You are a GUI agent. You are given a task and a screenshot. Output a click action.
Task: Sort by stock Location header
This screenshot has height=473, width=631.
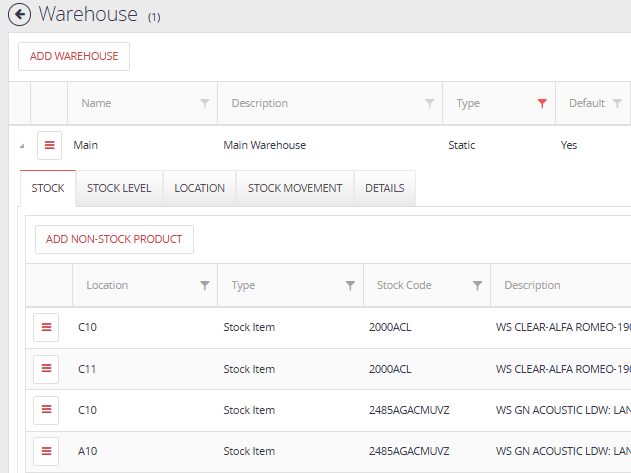click(107, 285)
